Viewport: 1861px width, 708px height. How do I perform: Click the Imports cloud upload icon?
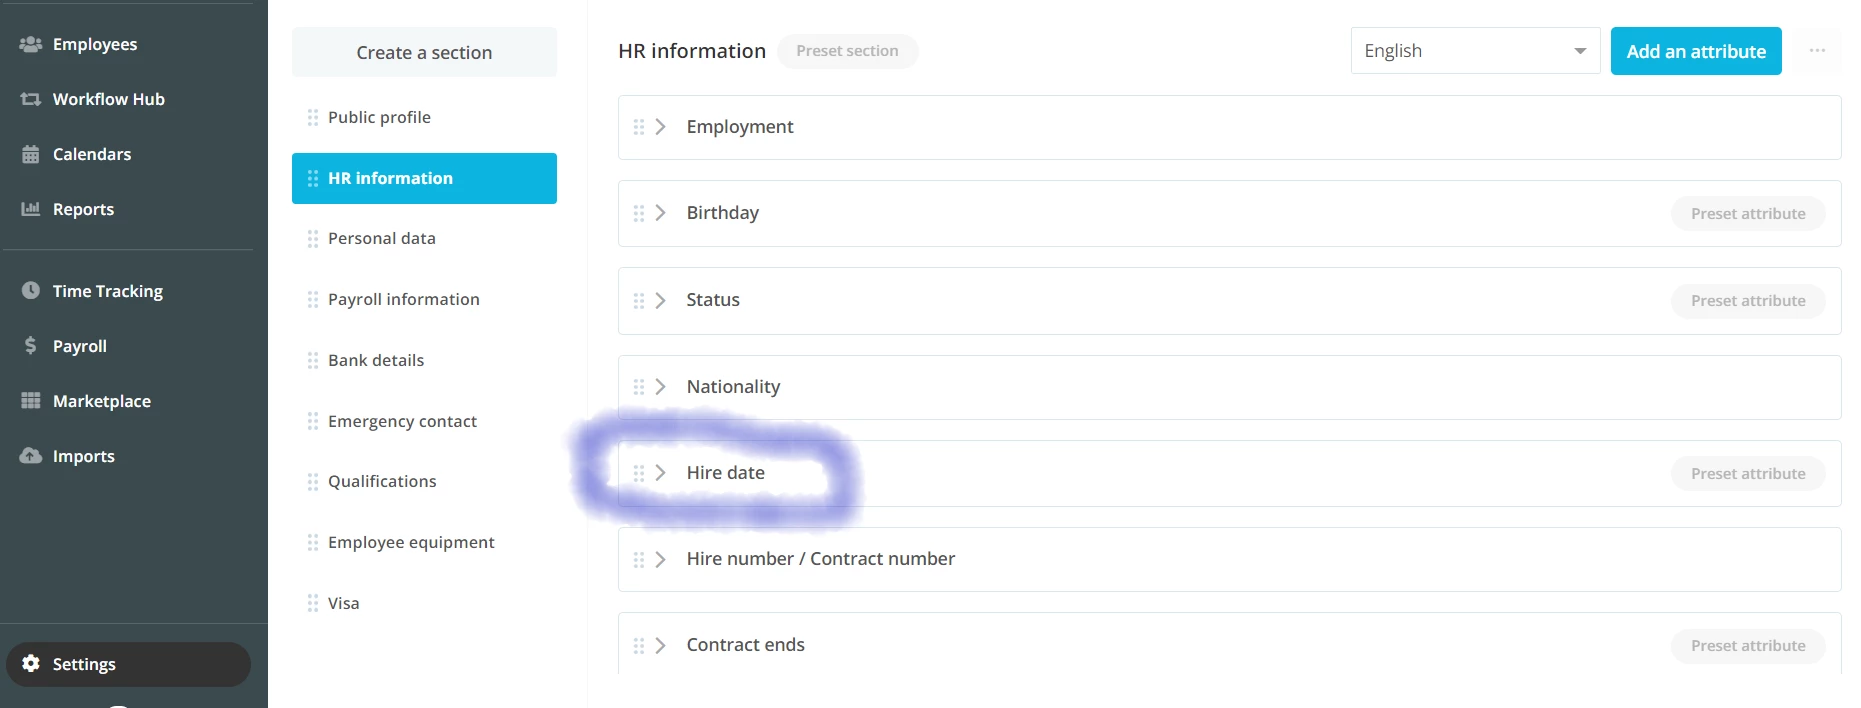[x=31, y=456]
